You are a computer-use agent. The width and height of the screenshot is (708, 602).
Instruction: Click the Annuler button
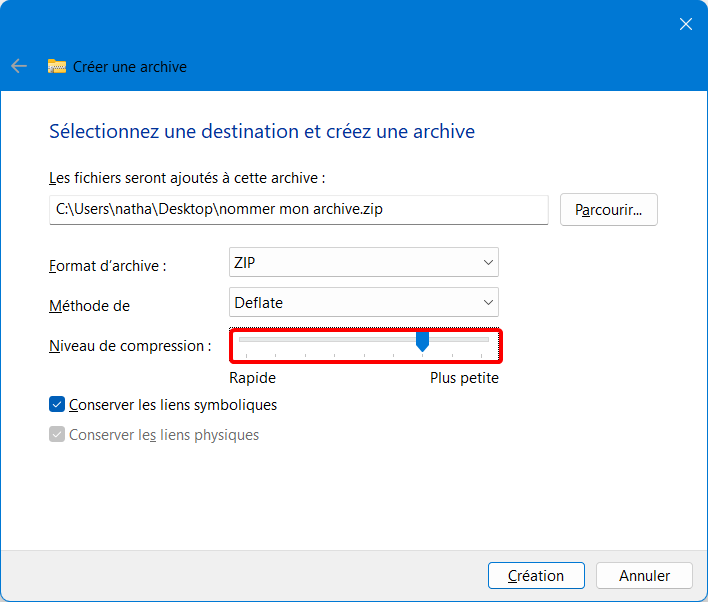(644, 575)
